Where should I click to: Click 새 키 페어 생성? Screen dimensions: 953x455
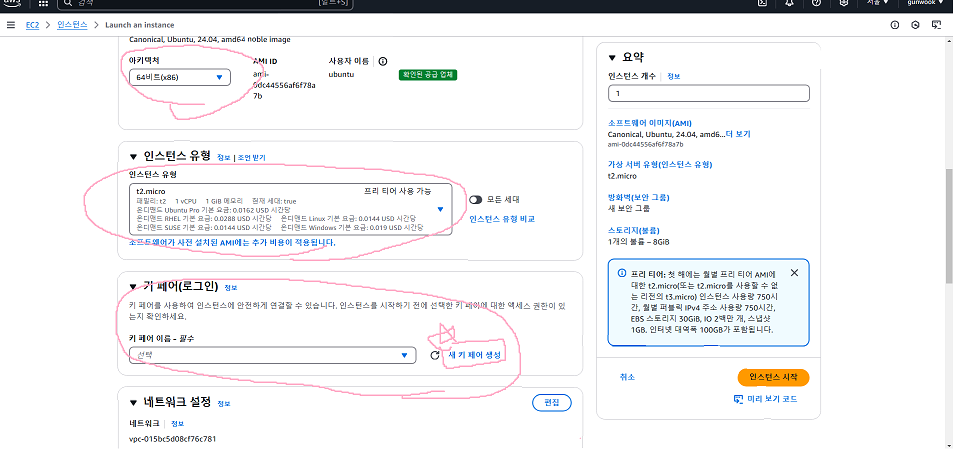pos(473,355)
